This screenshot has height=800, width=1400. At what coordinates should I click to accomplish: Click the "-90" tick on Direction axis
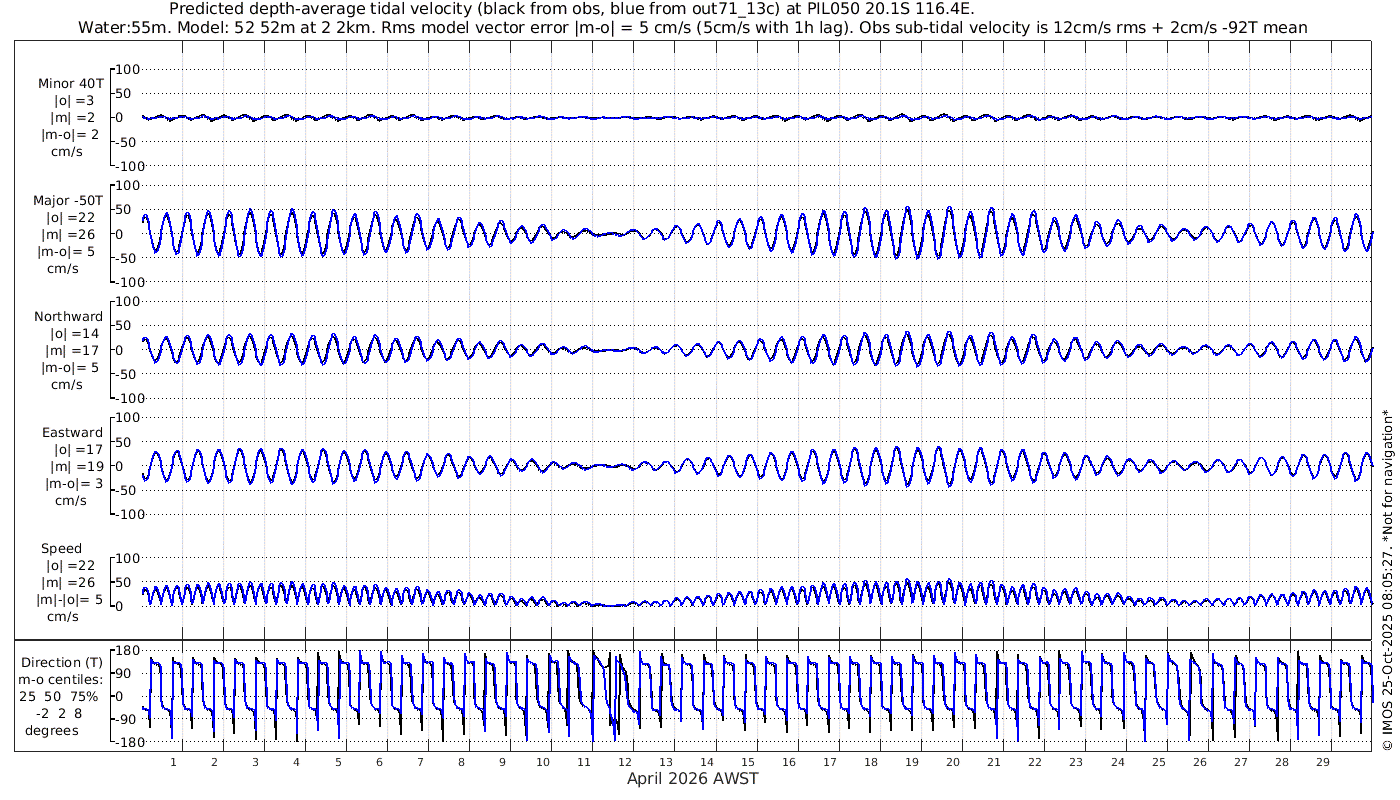(126, 720)
